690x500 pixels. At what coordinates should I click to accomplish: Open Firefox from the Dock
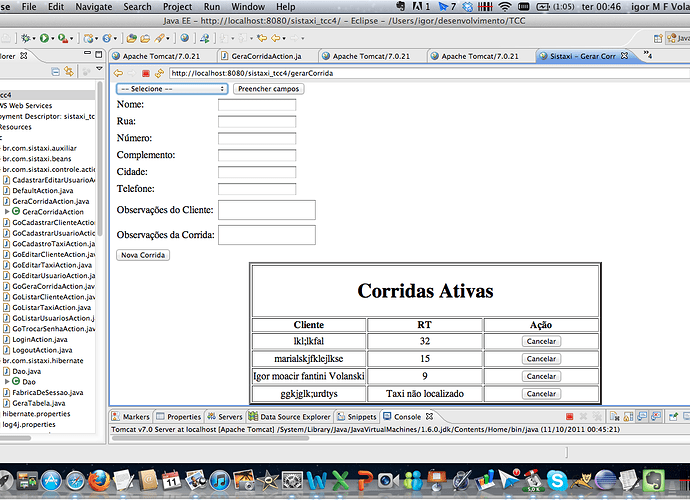coord(99,480)
